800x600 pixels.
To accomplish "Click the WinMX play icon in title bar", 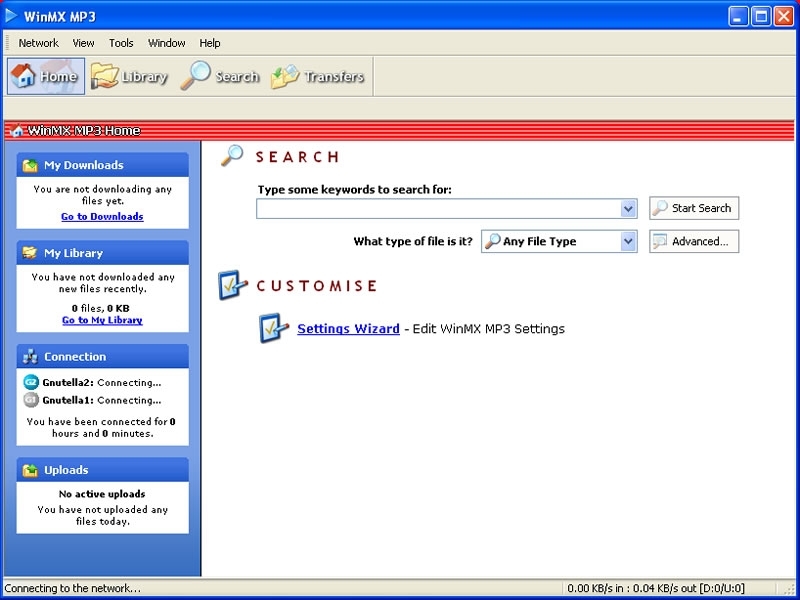I will coord(11,16).
